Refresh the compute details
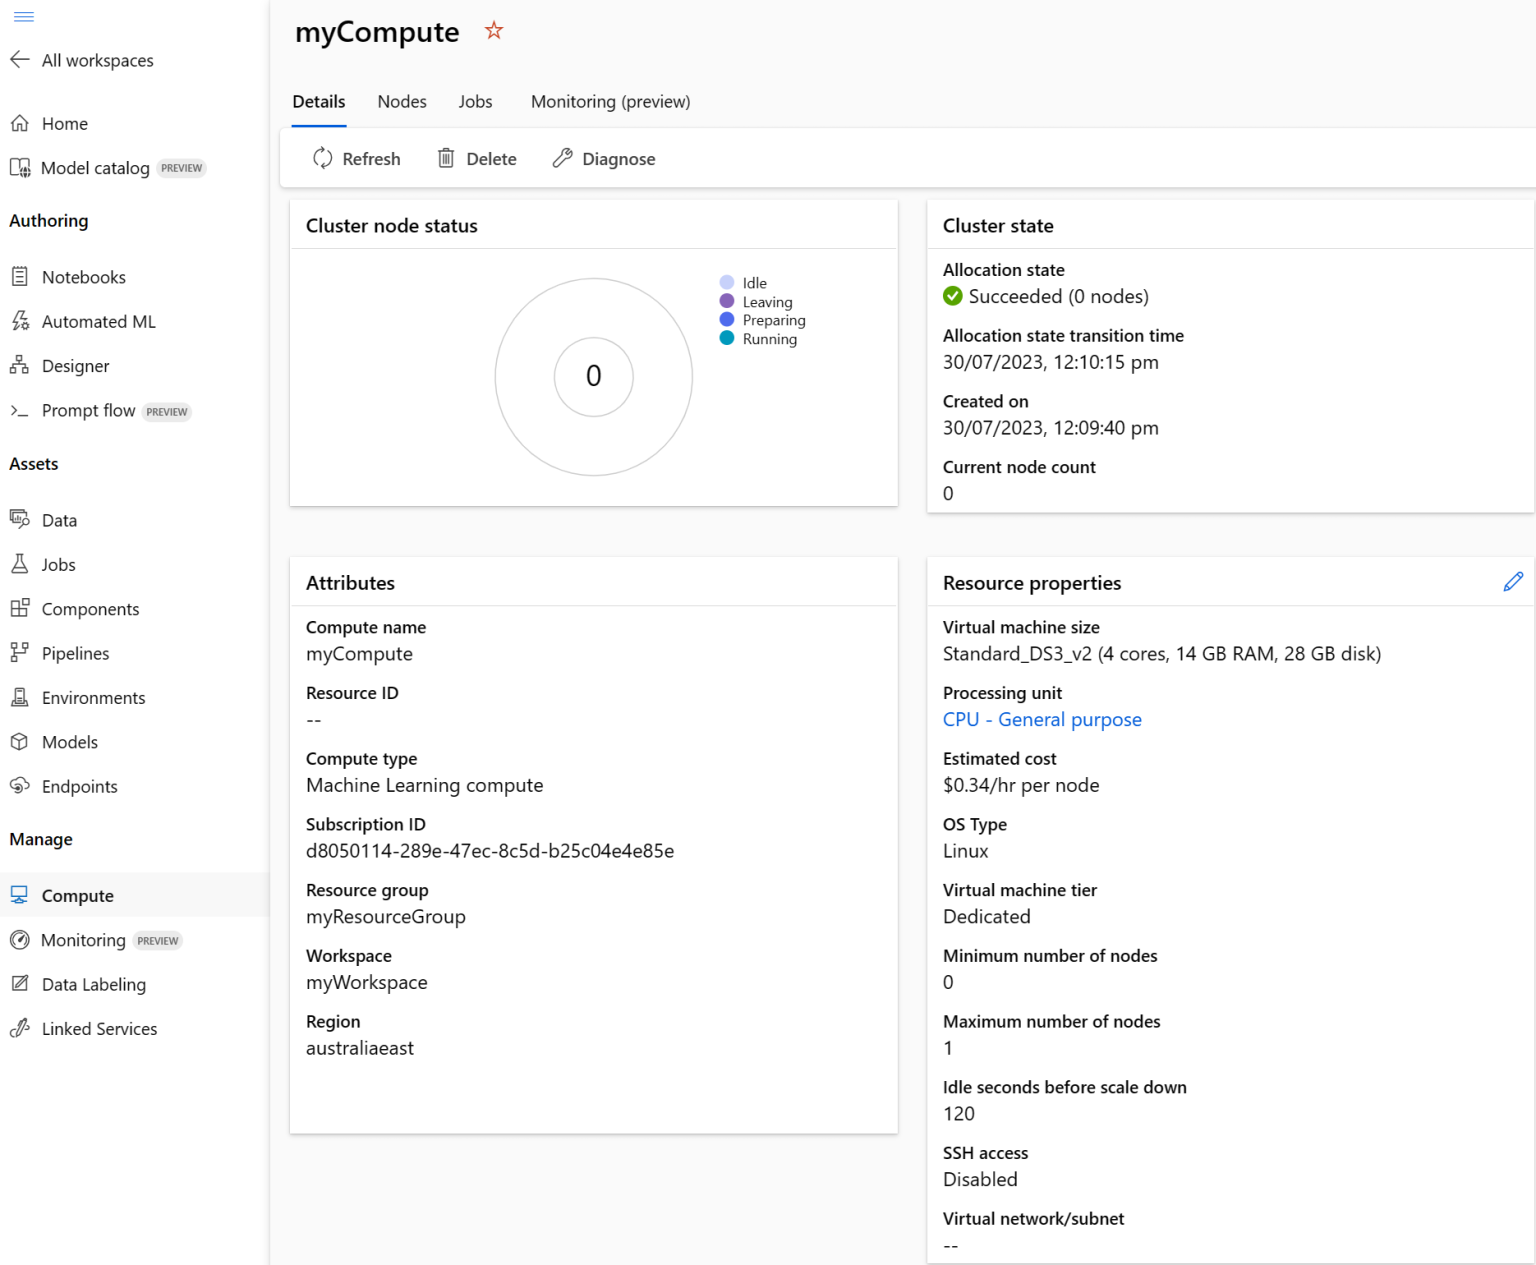1536x1265 pixels. click(356, 158)
